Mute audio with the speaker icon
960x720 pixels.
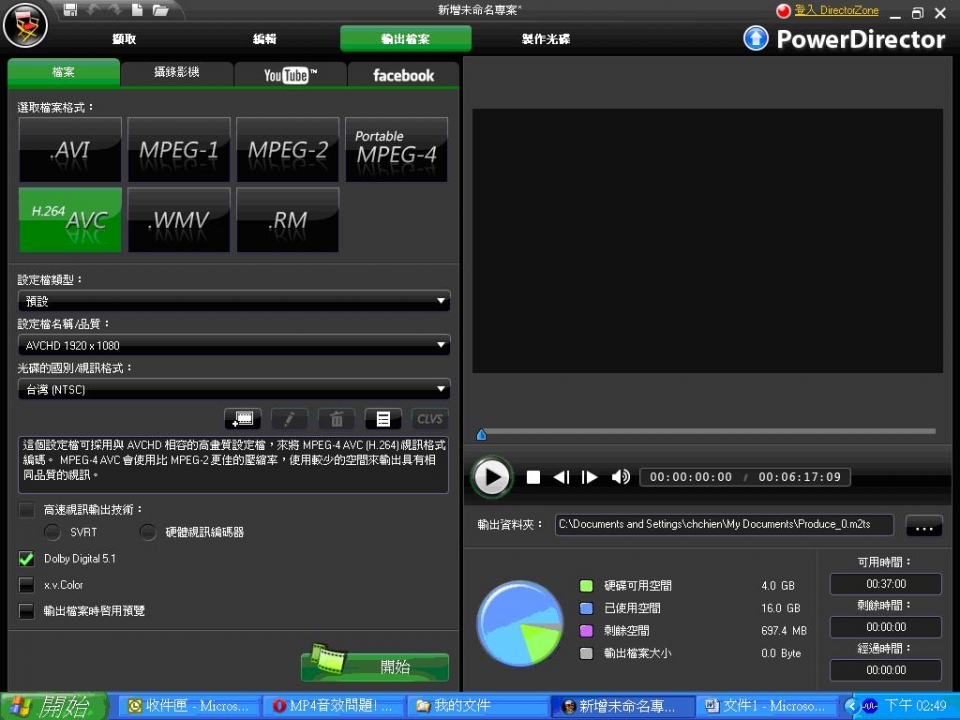click(620, 477)
